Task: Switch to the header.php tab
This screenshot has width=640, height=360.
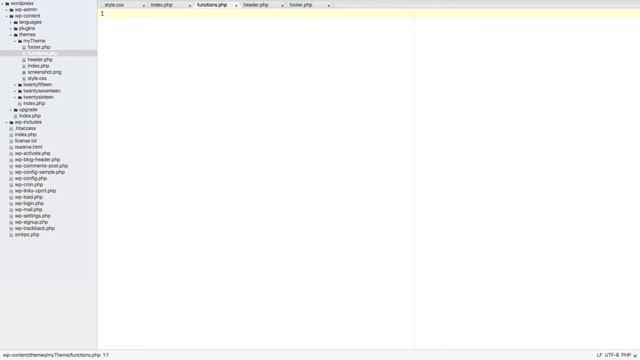Action: (256, 5)
